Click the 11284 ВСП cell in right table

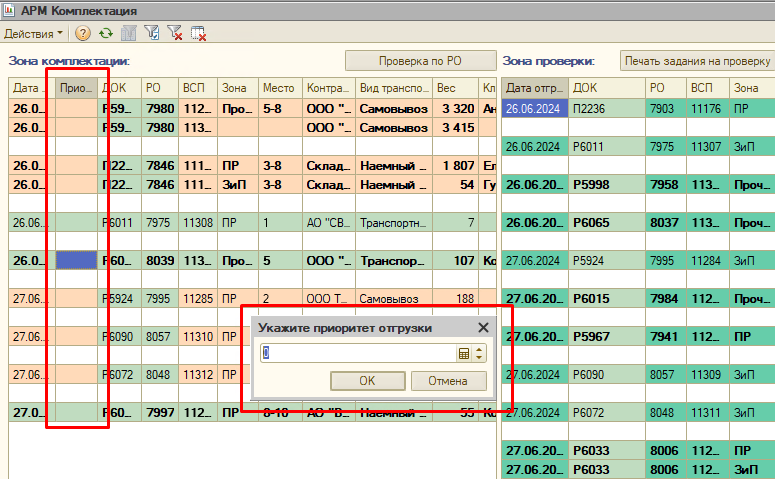(707, 261)
